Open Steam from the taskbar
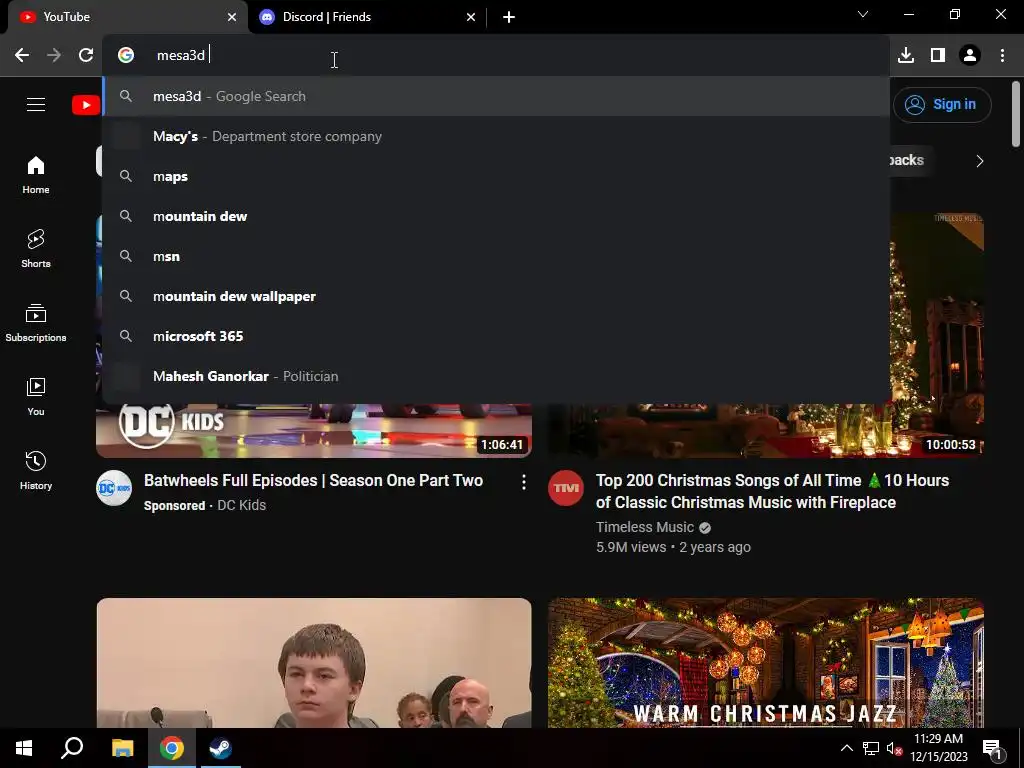The image size is (1024, 768). point(221,748)
